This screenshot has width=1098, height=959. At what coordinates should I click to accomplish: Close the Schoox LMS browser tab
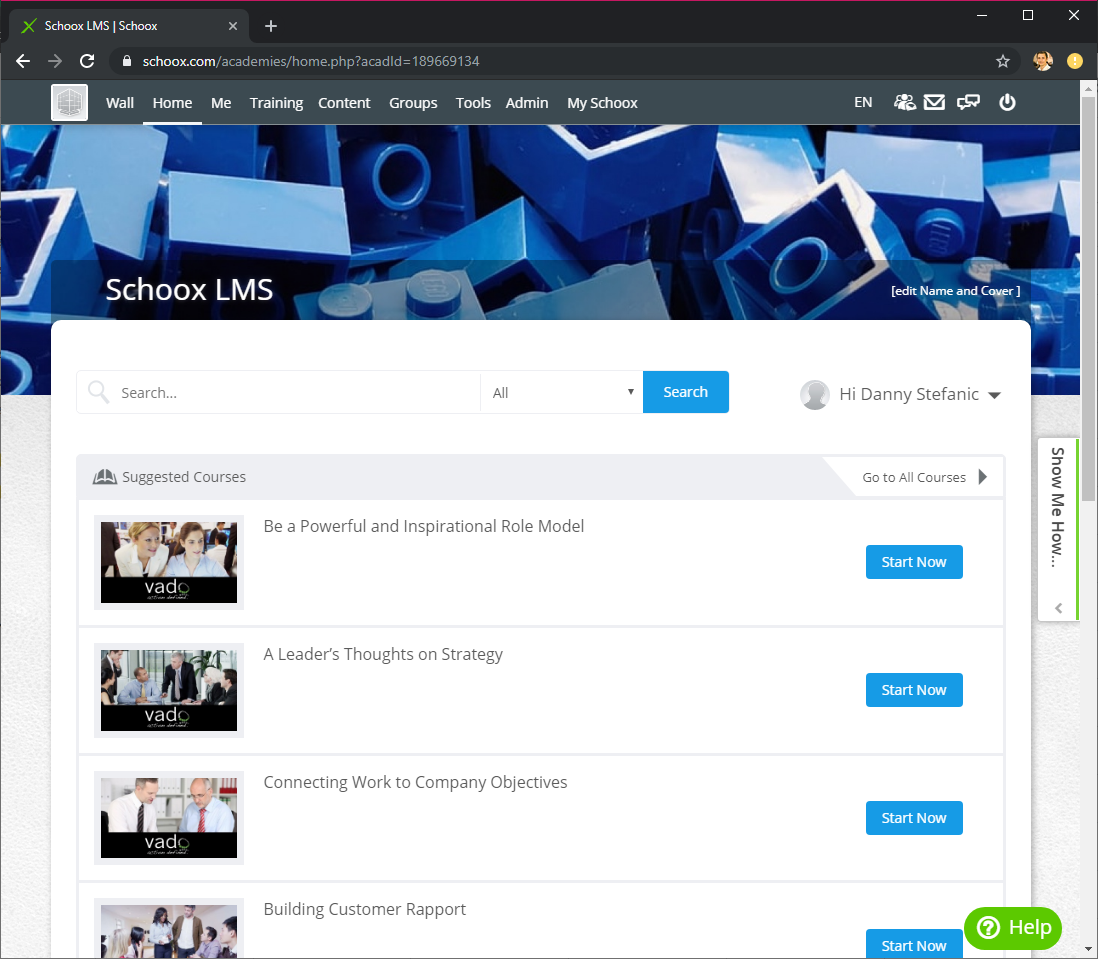tap(233, 26)
